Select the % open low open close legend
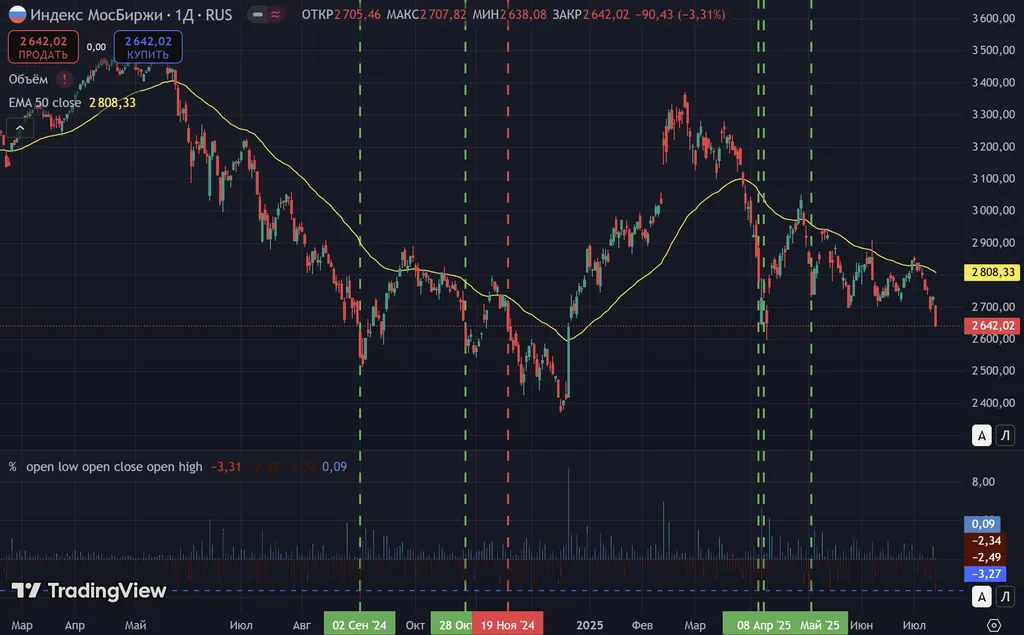1024x635 pixels. click(105, 466)
